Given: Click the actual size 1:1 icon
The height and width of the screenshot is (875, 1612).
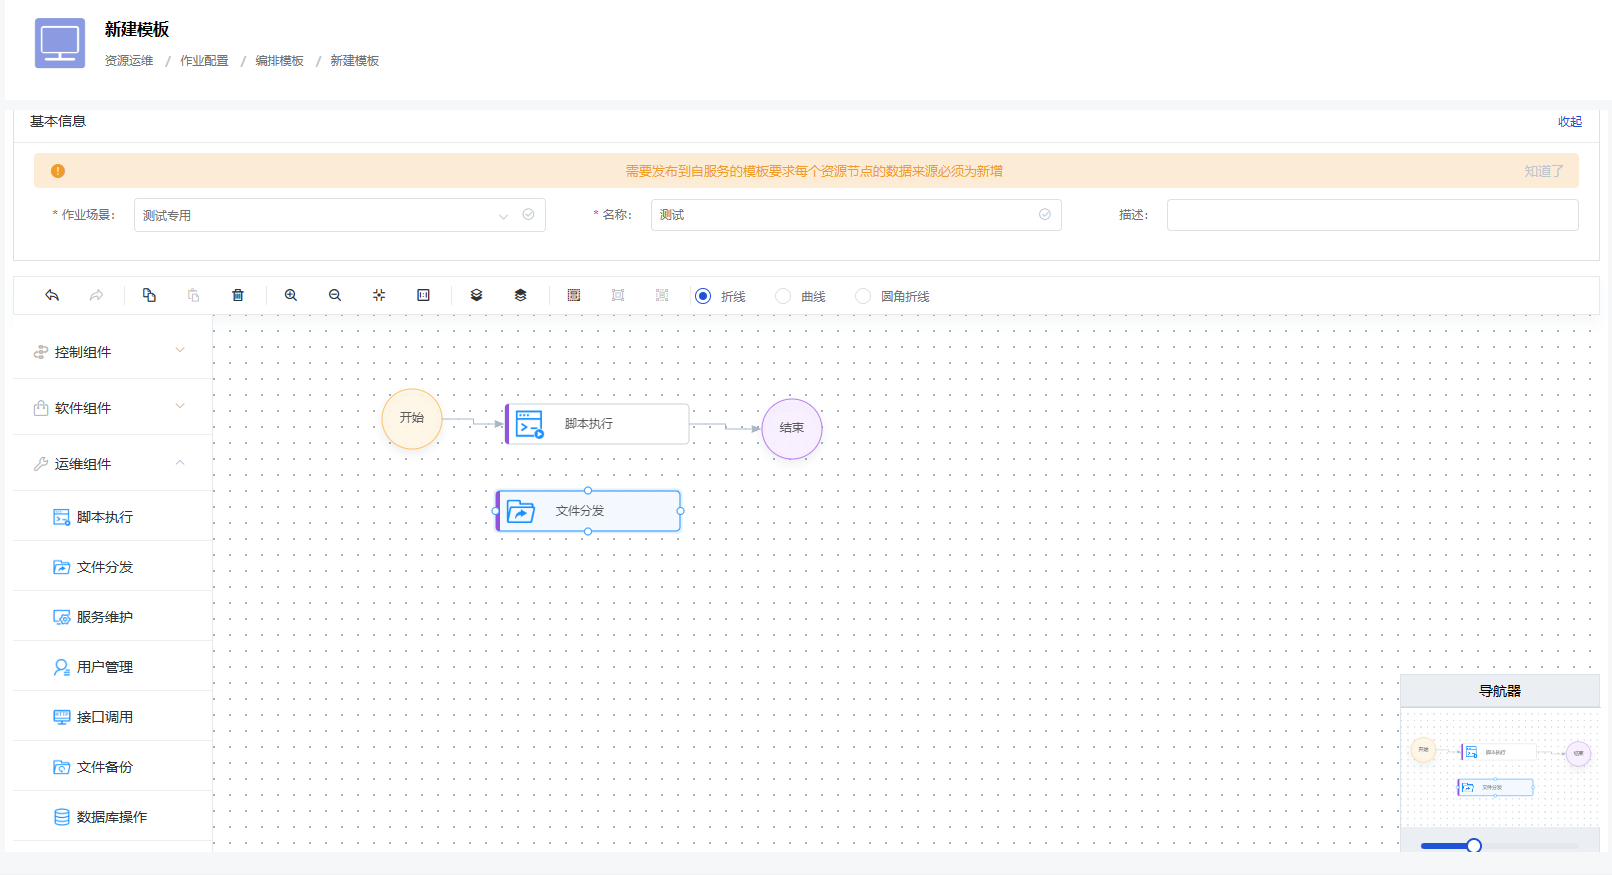Looking at the screenshot, I should tap(423, 295).
